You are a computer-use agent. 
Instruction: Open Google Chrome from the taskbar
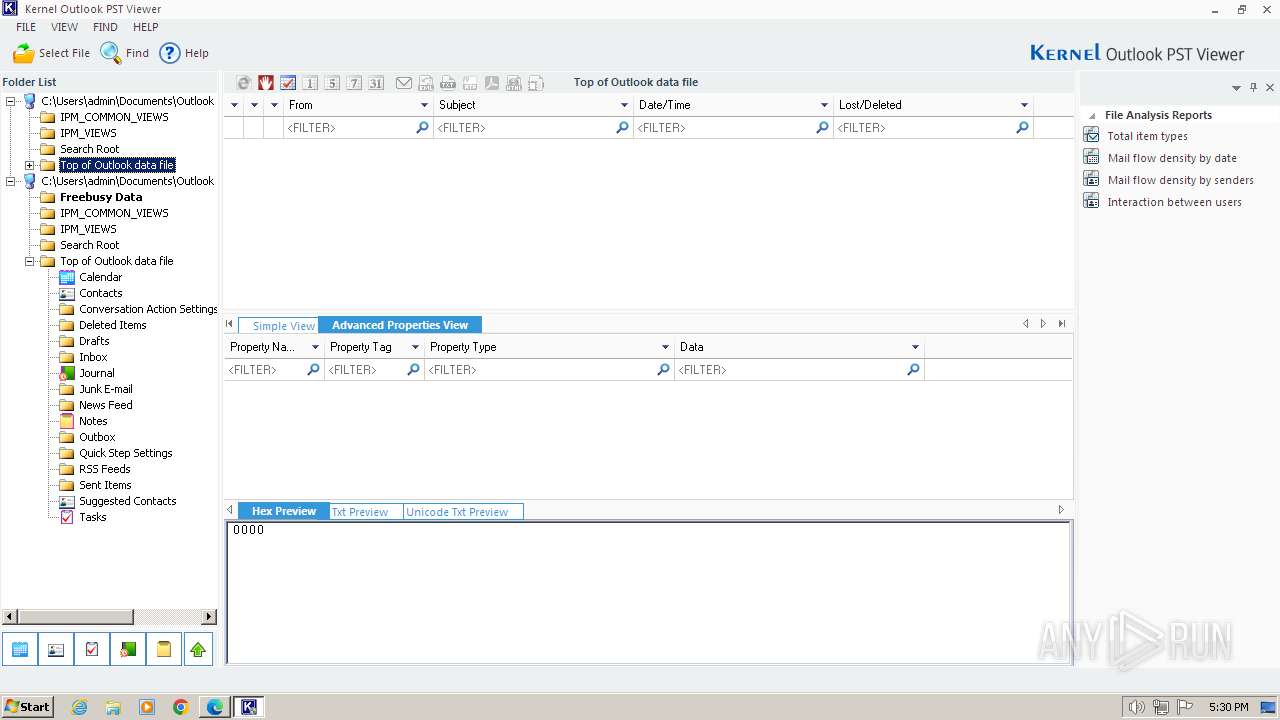(x=181, y=707)
